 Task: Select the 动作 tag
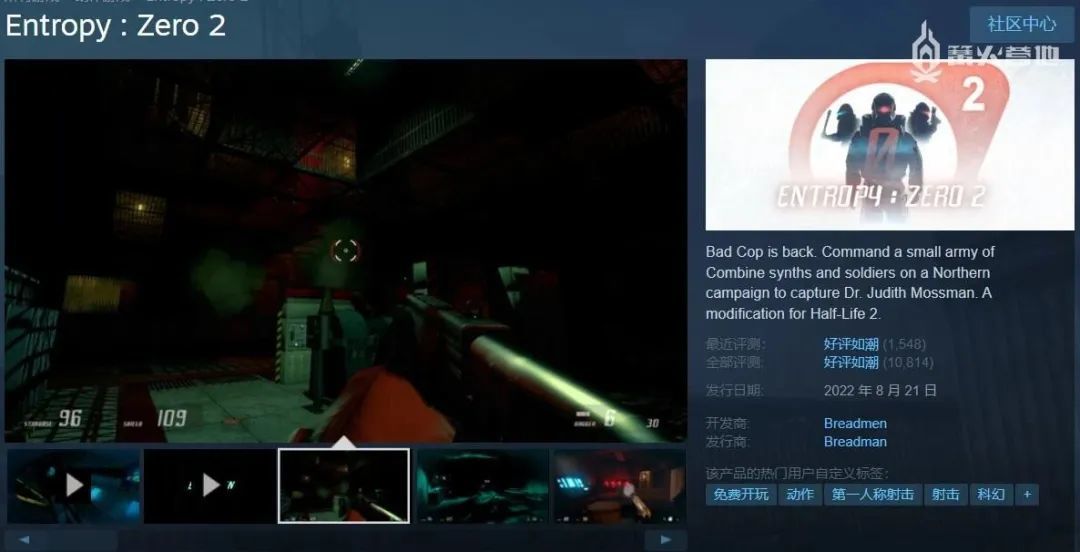[800, 494]
